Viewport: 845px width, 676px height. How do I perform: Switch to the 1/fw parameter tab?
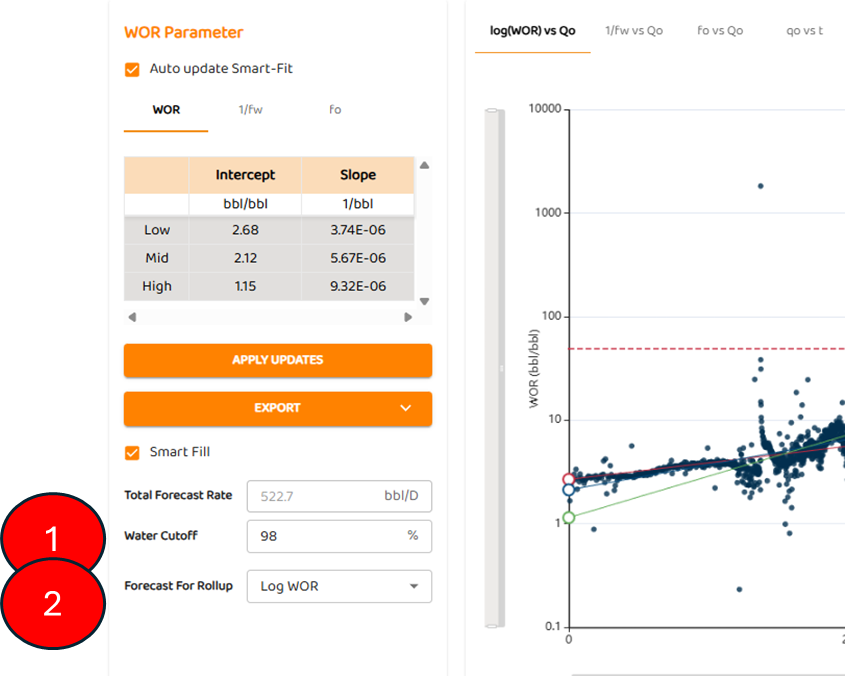click(x=250, y=110)
